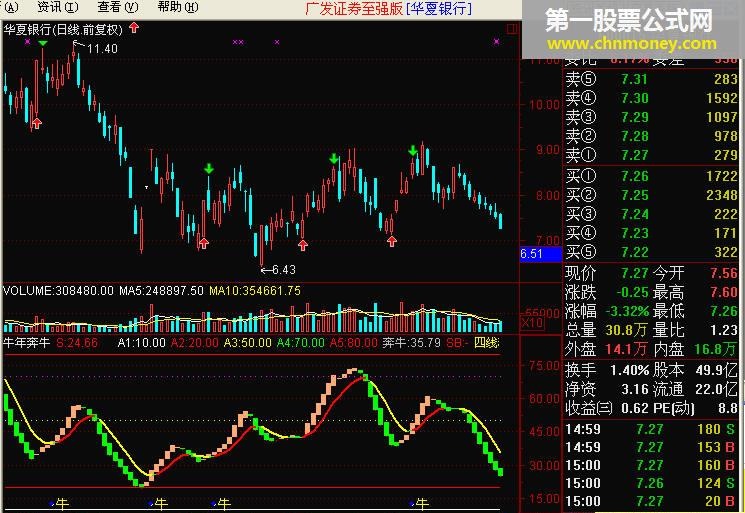Click the first green sell arrow near 8.50
Viewport: 745px width, 513px height.
209,169
